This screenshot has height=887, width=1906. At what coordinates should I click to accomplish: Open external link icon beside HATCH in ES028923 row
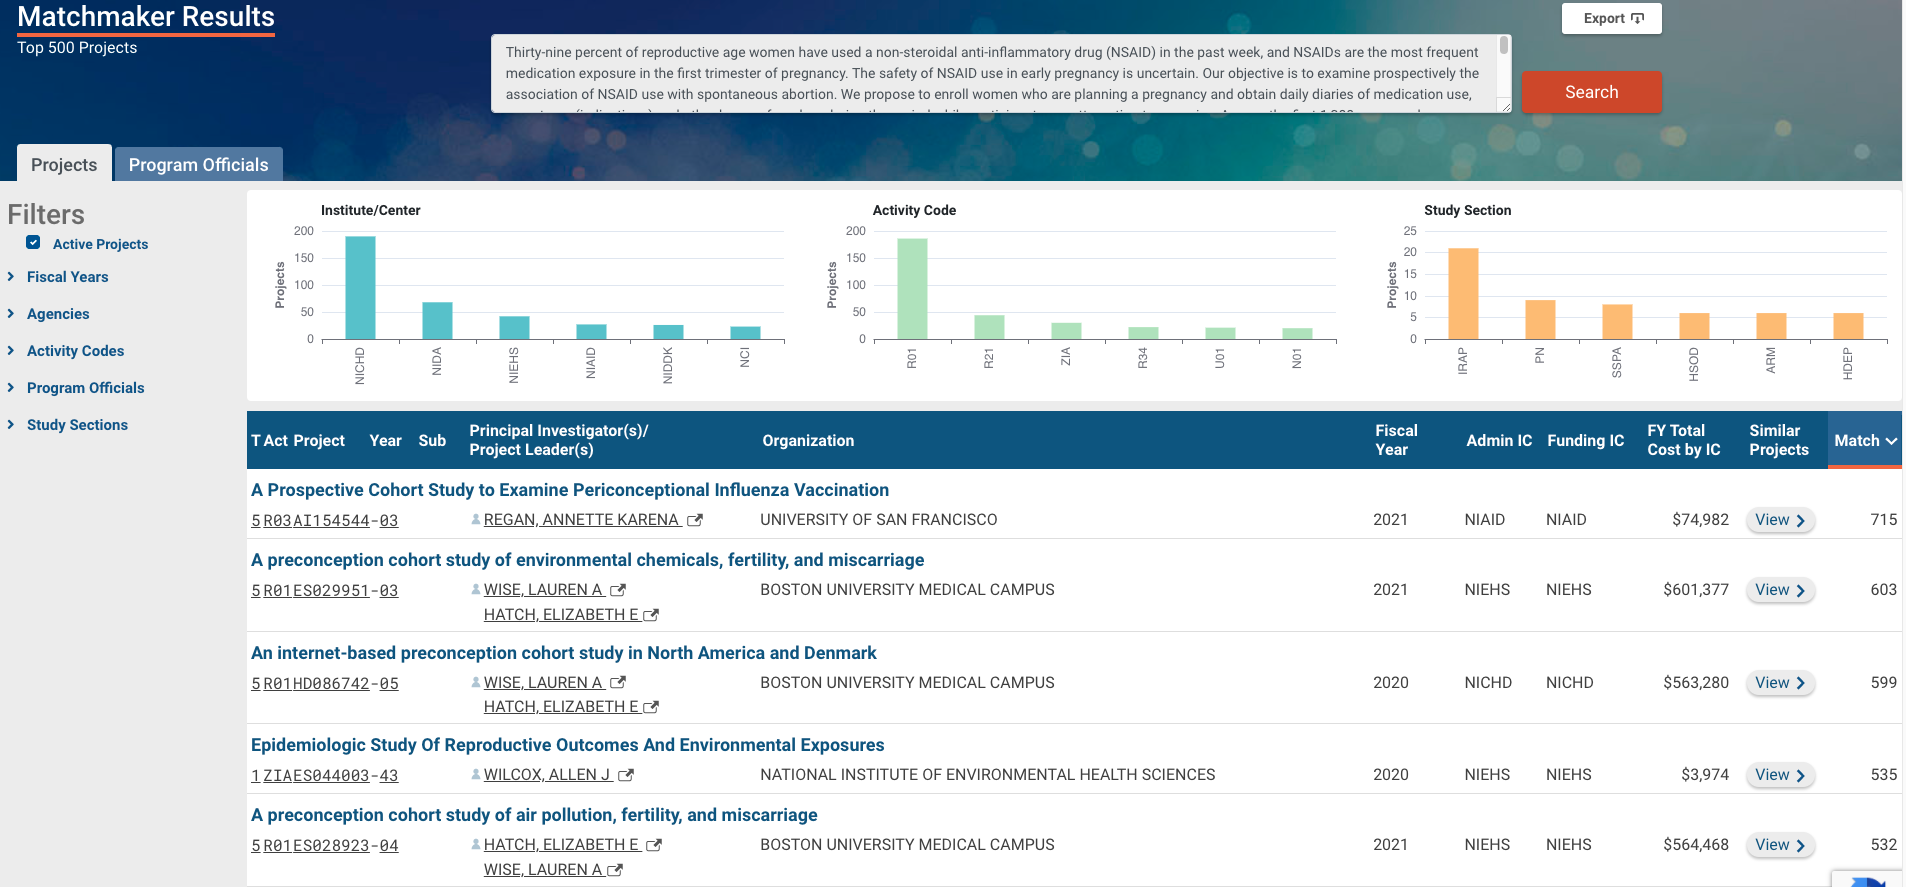[654, 846]
